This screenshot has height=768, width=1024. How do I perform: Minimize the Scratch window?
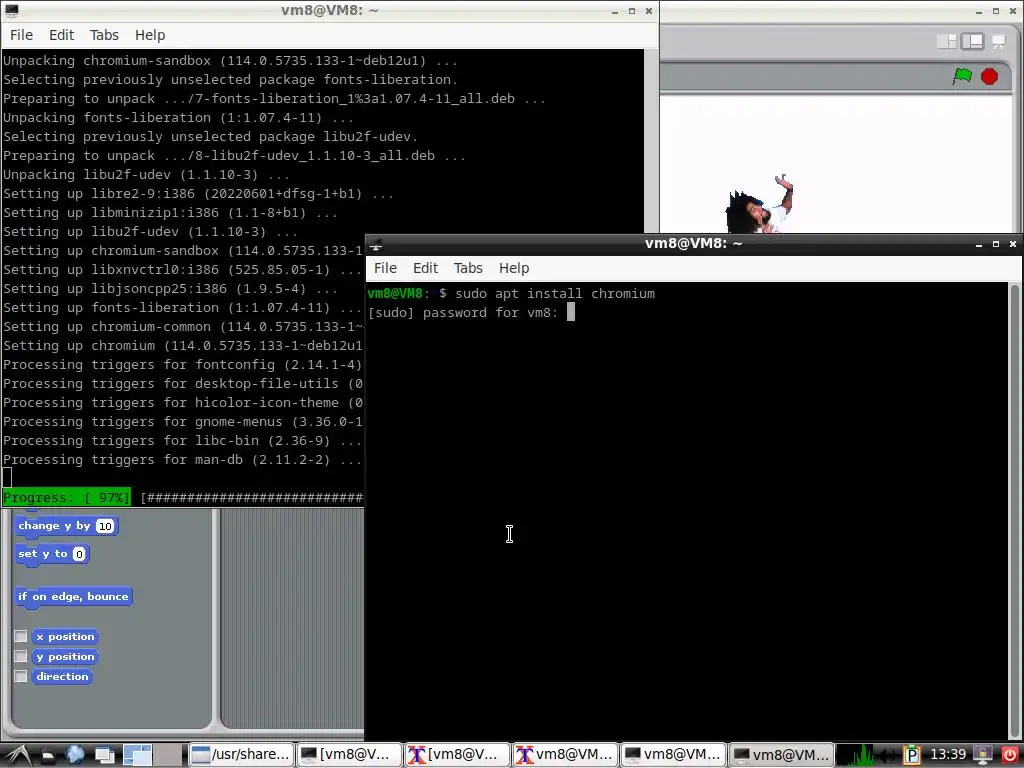tap(978, 11)
